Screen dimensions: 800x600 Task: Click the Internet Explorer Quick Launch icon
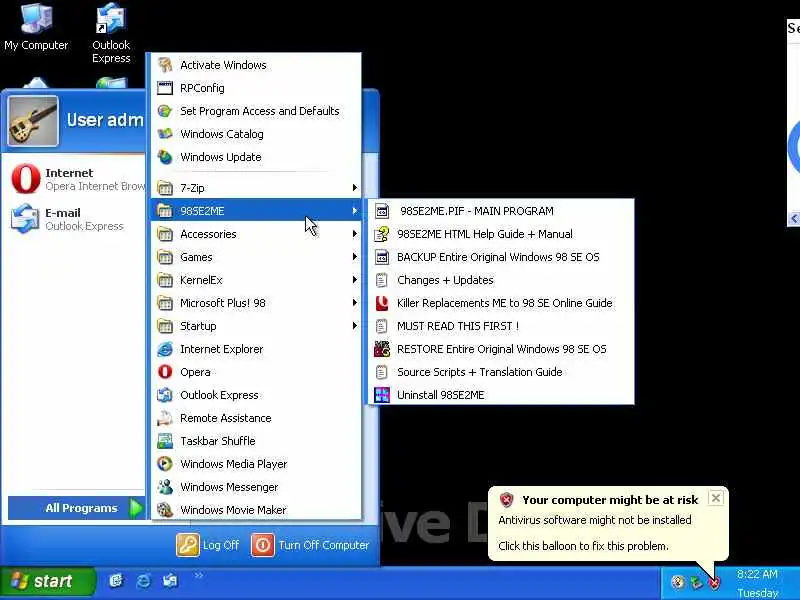144,581
